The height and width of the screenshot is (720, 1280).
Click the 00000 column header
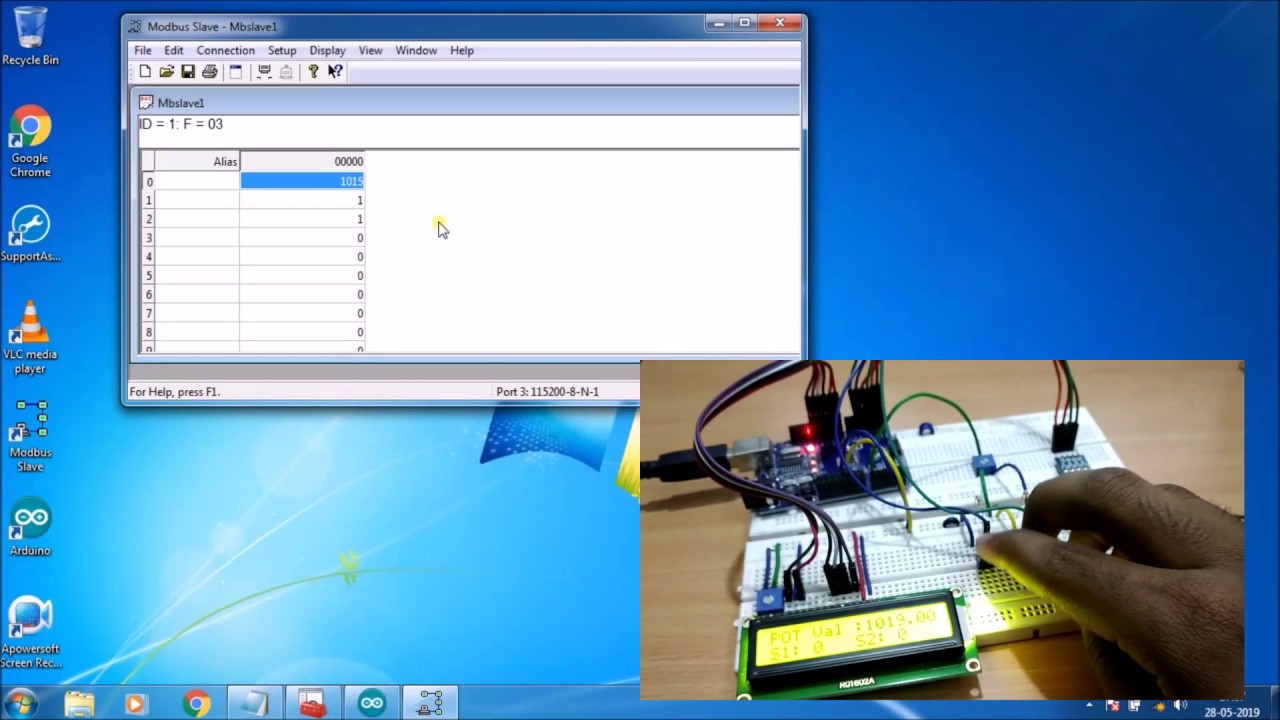pos(302,161)
